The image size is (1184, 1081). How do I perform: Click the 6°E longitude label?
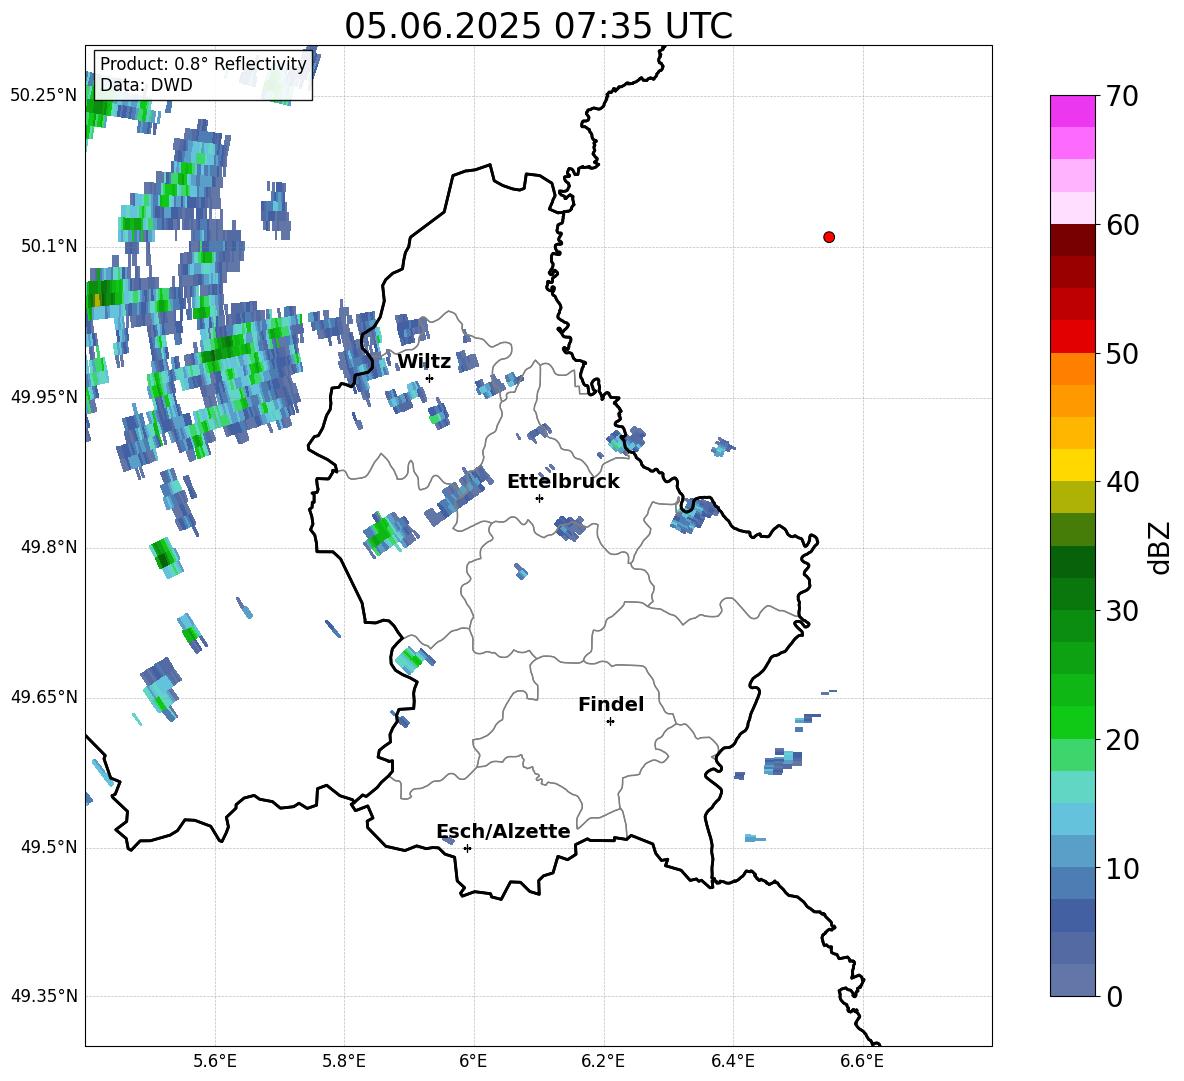click(473, 1061)
